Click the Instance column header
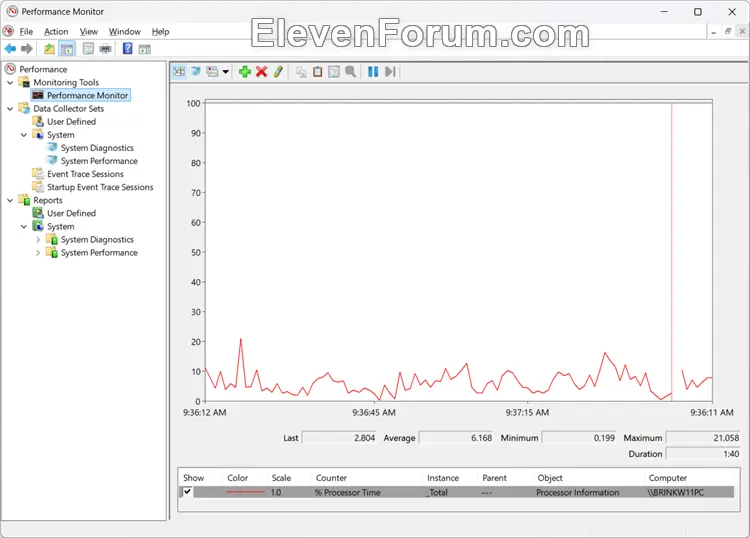 click(442, 478)
